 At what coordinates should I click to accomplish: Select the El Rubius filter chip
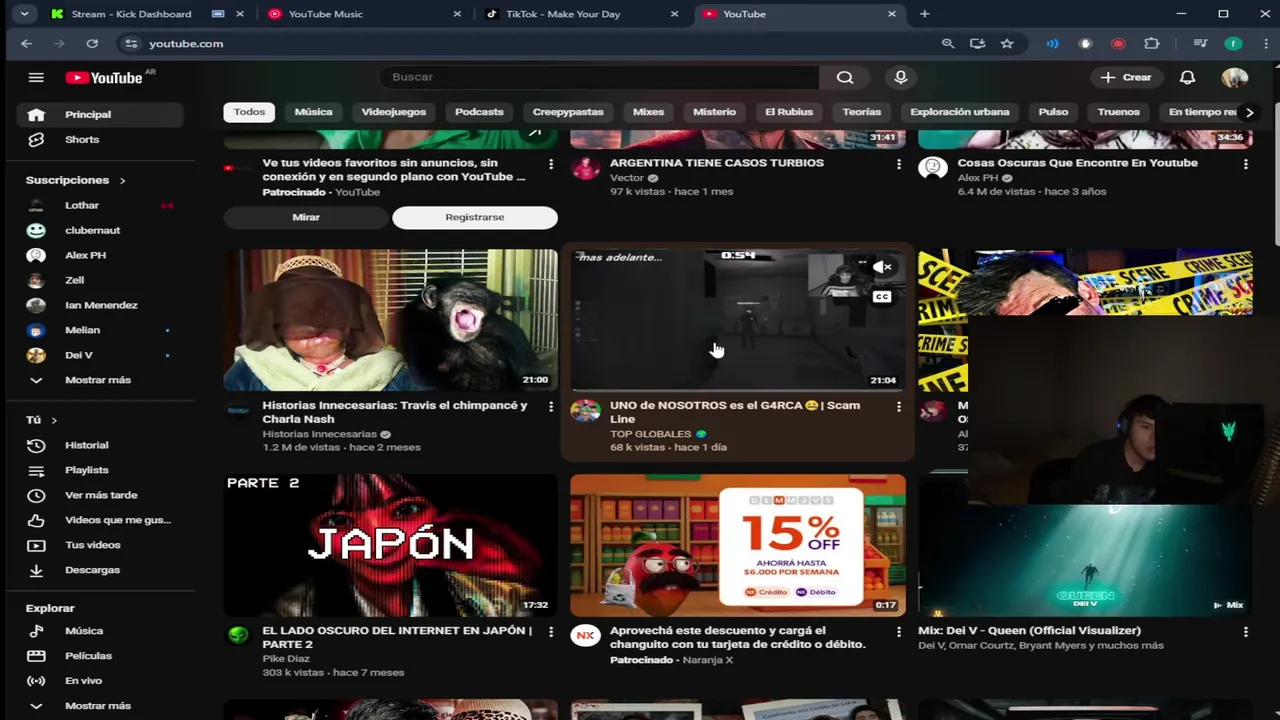[x=789, y=112]
